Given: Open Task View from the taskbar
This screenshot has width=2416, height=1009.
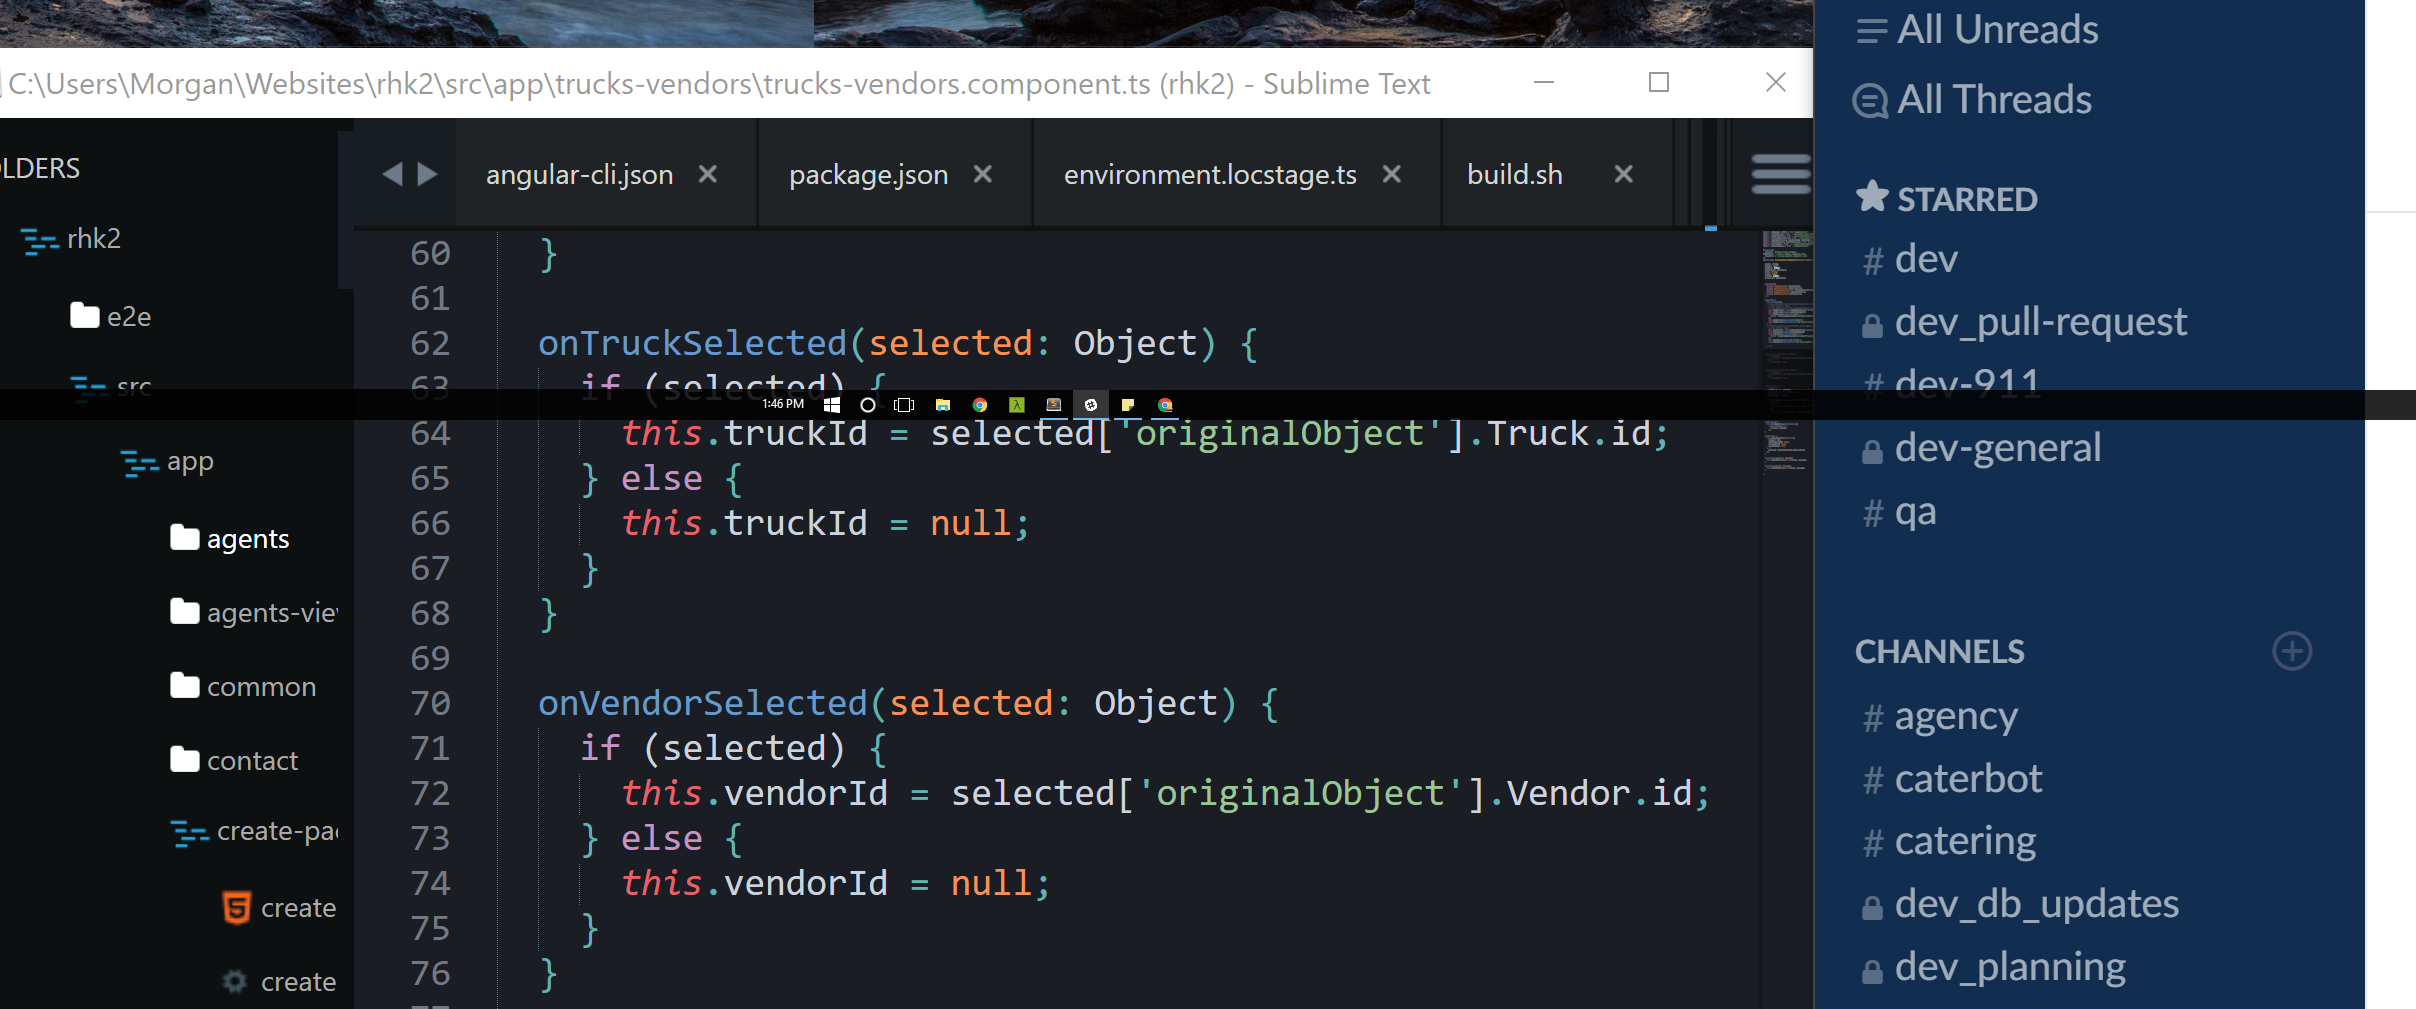Looking at the screenshot, I should pyautogui.click(x=903, y=404).
